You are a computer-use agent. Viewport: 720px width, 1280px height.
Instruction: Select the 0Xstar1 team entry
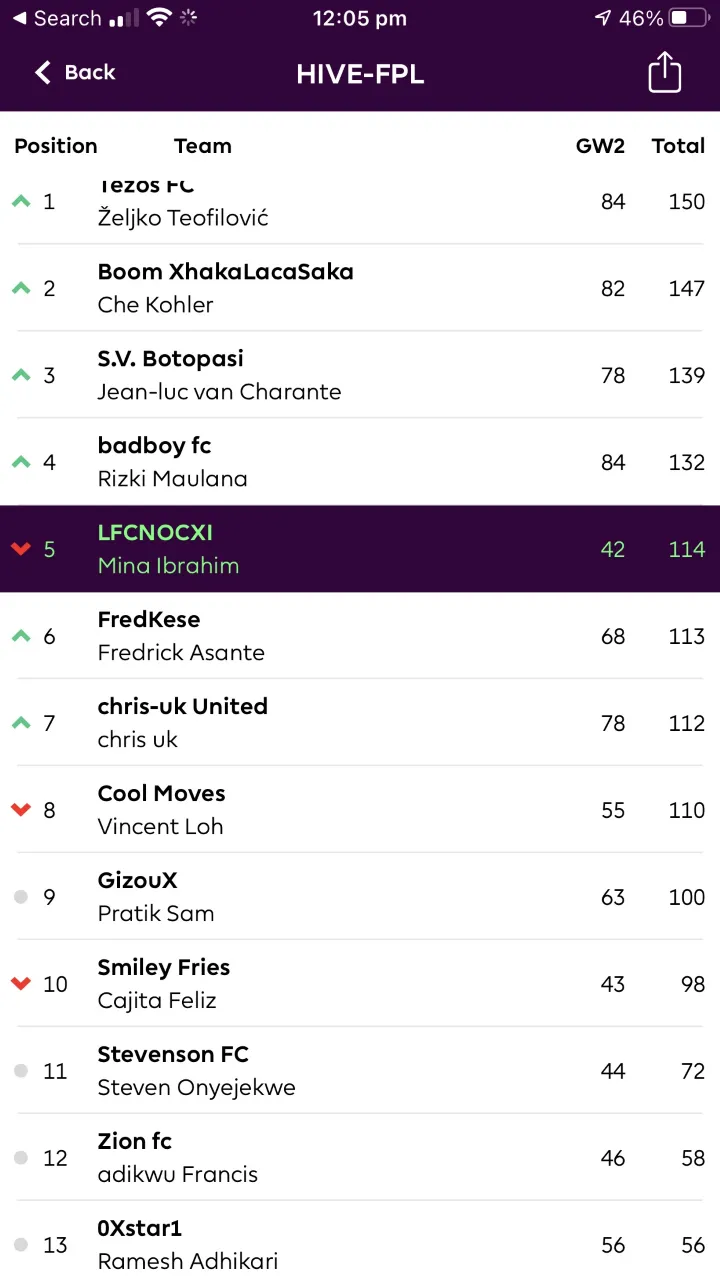tap(360, 1241)
